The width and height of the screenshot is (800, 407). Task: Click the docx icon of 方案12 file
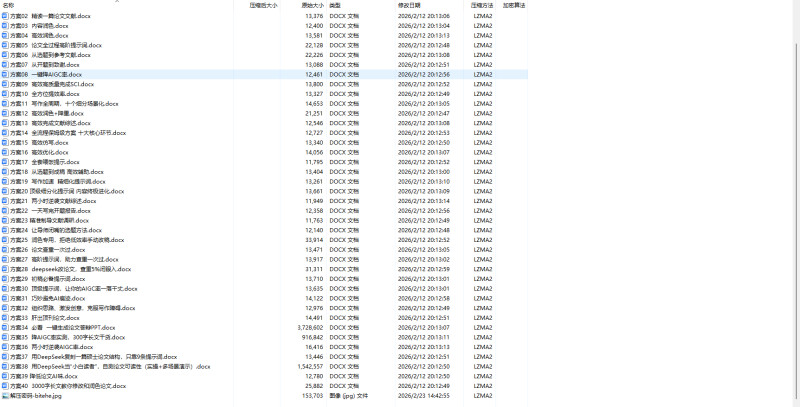pyautogui.click(x=5, y=113)
